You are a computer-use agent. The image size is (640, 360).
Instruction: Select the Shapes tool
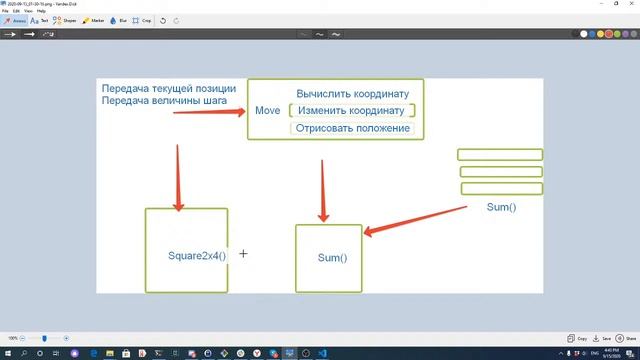(64, 20)
